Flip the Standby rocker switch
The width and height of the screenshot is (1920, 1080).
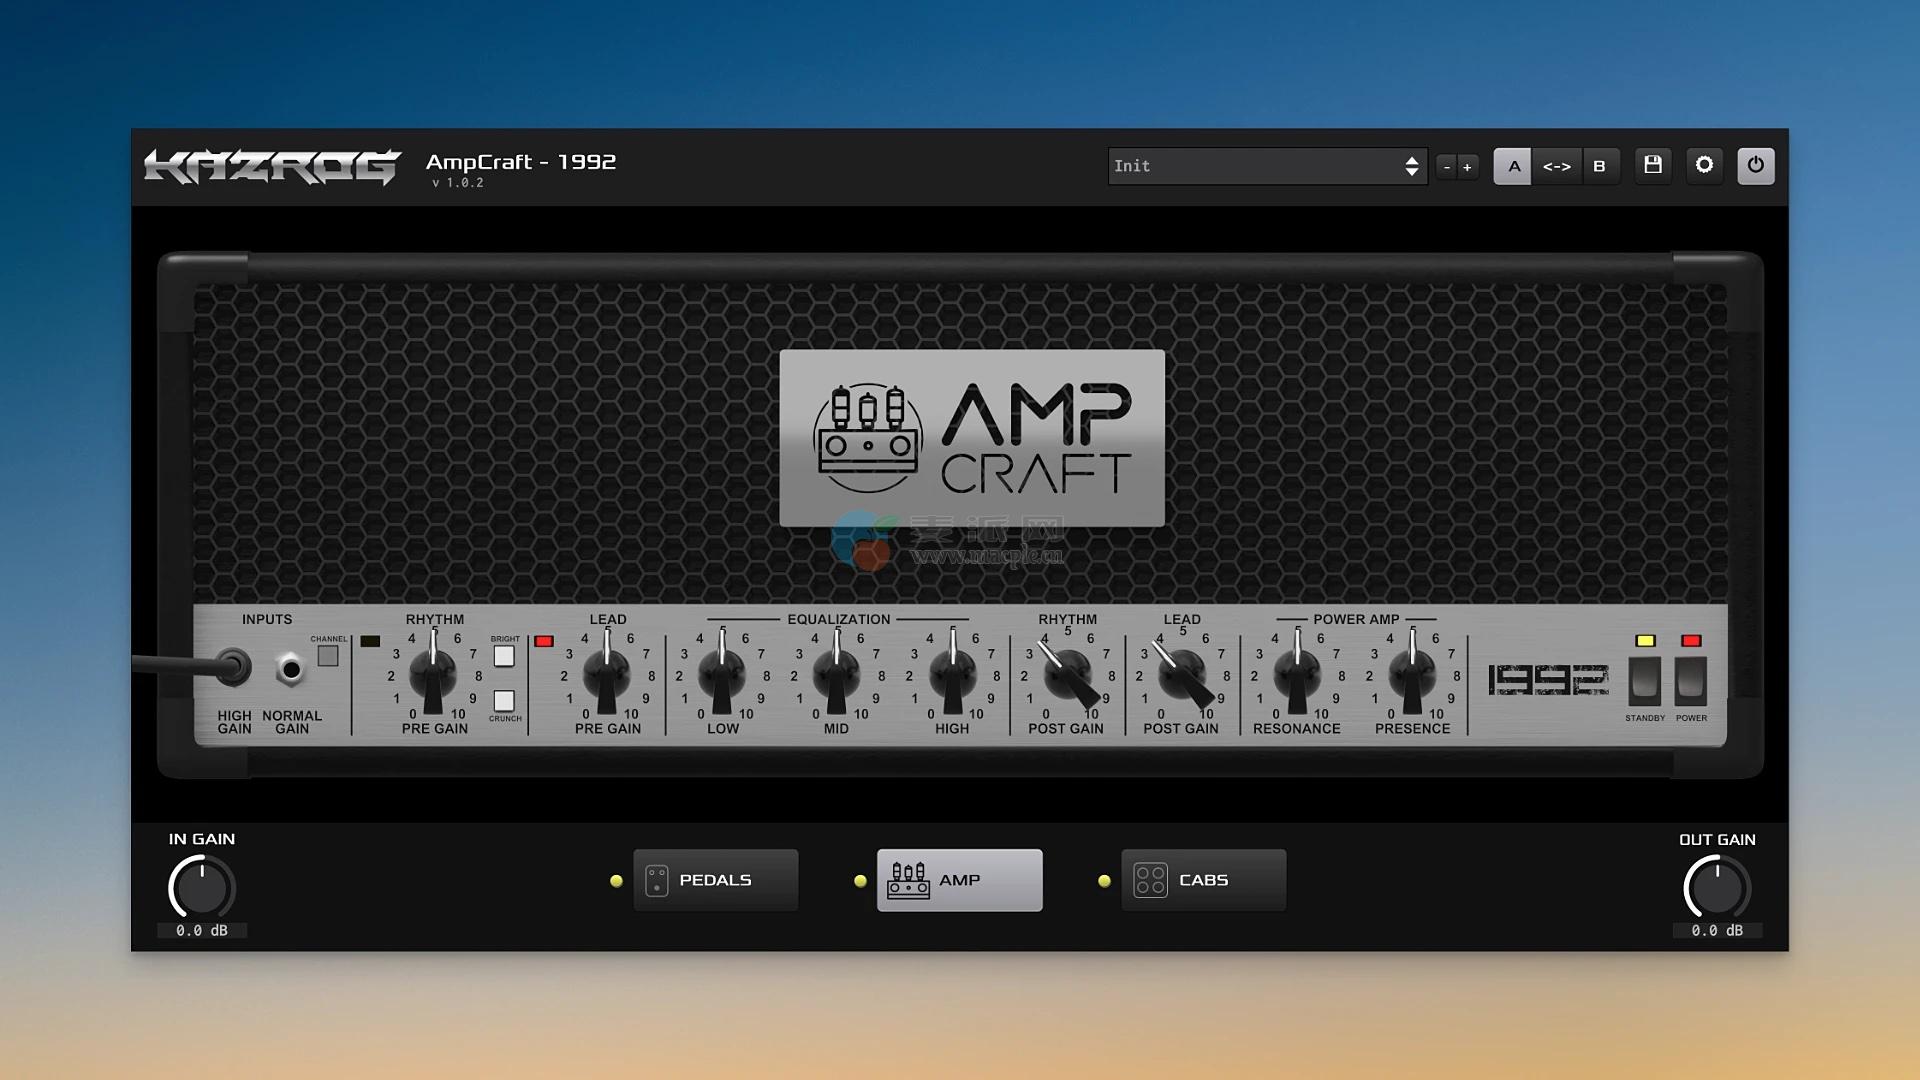(1644, 681)
